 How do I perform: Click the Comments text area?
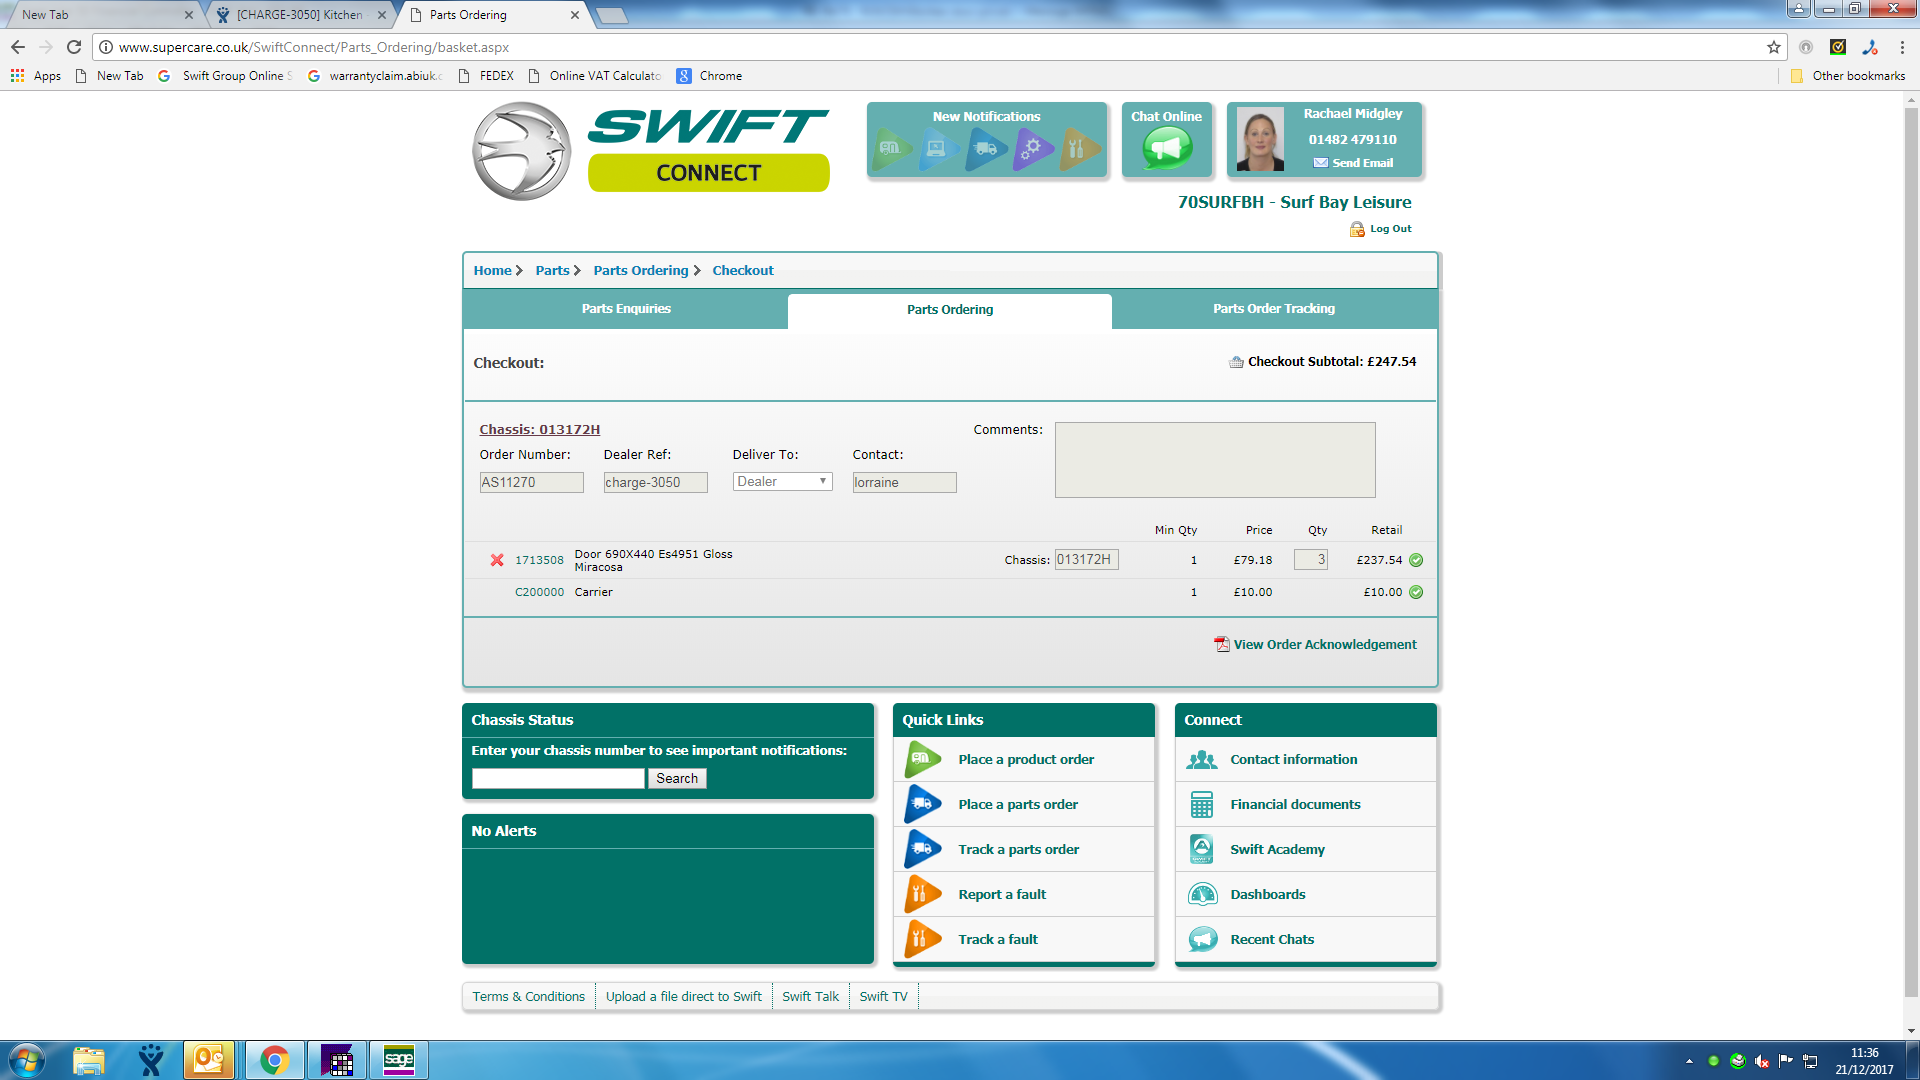(1214, 460)
